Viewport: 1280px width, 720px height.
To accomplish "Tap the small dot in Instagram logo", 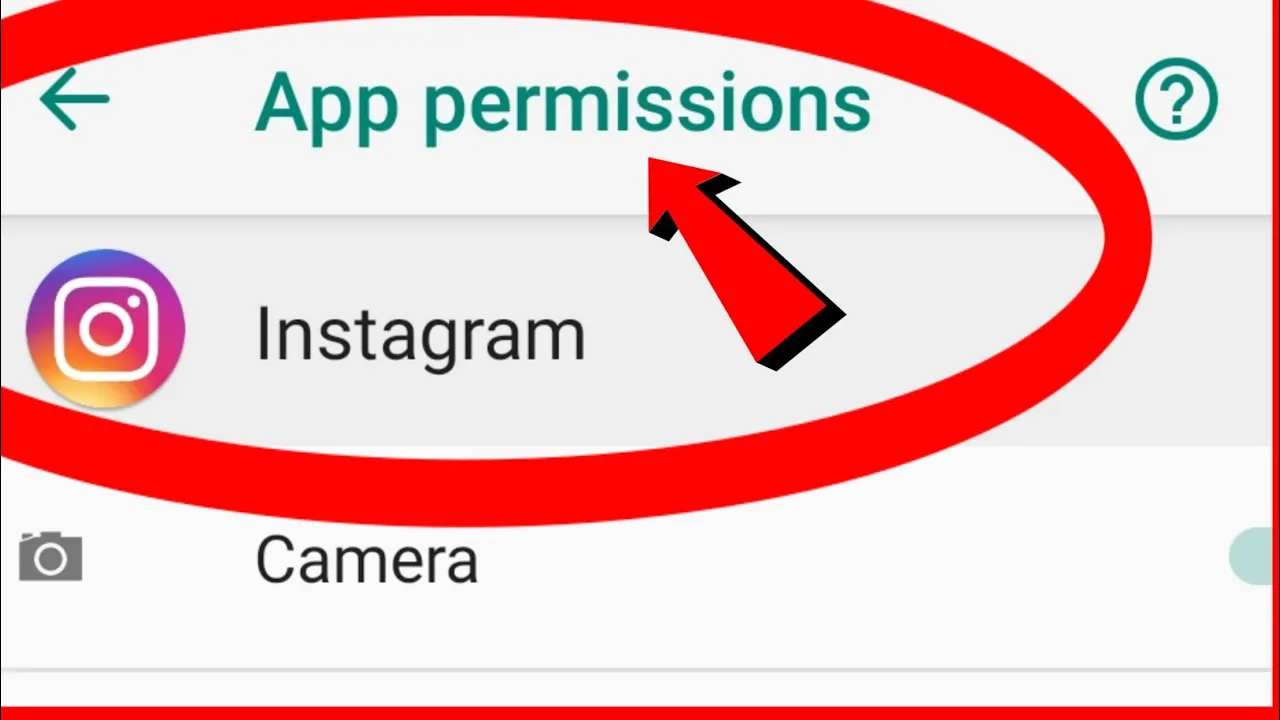I will [x=138, y=298].
